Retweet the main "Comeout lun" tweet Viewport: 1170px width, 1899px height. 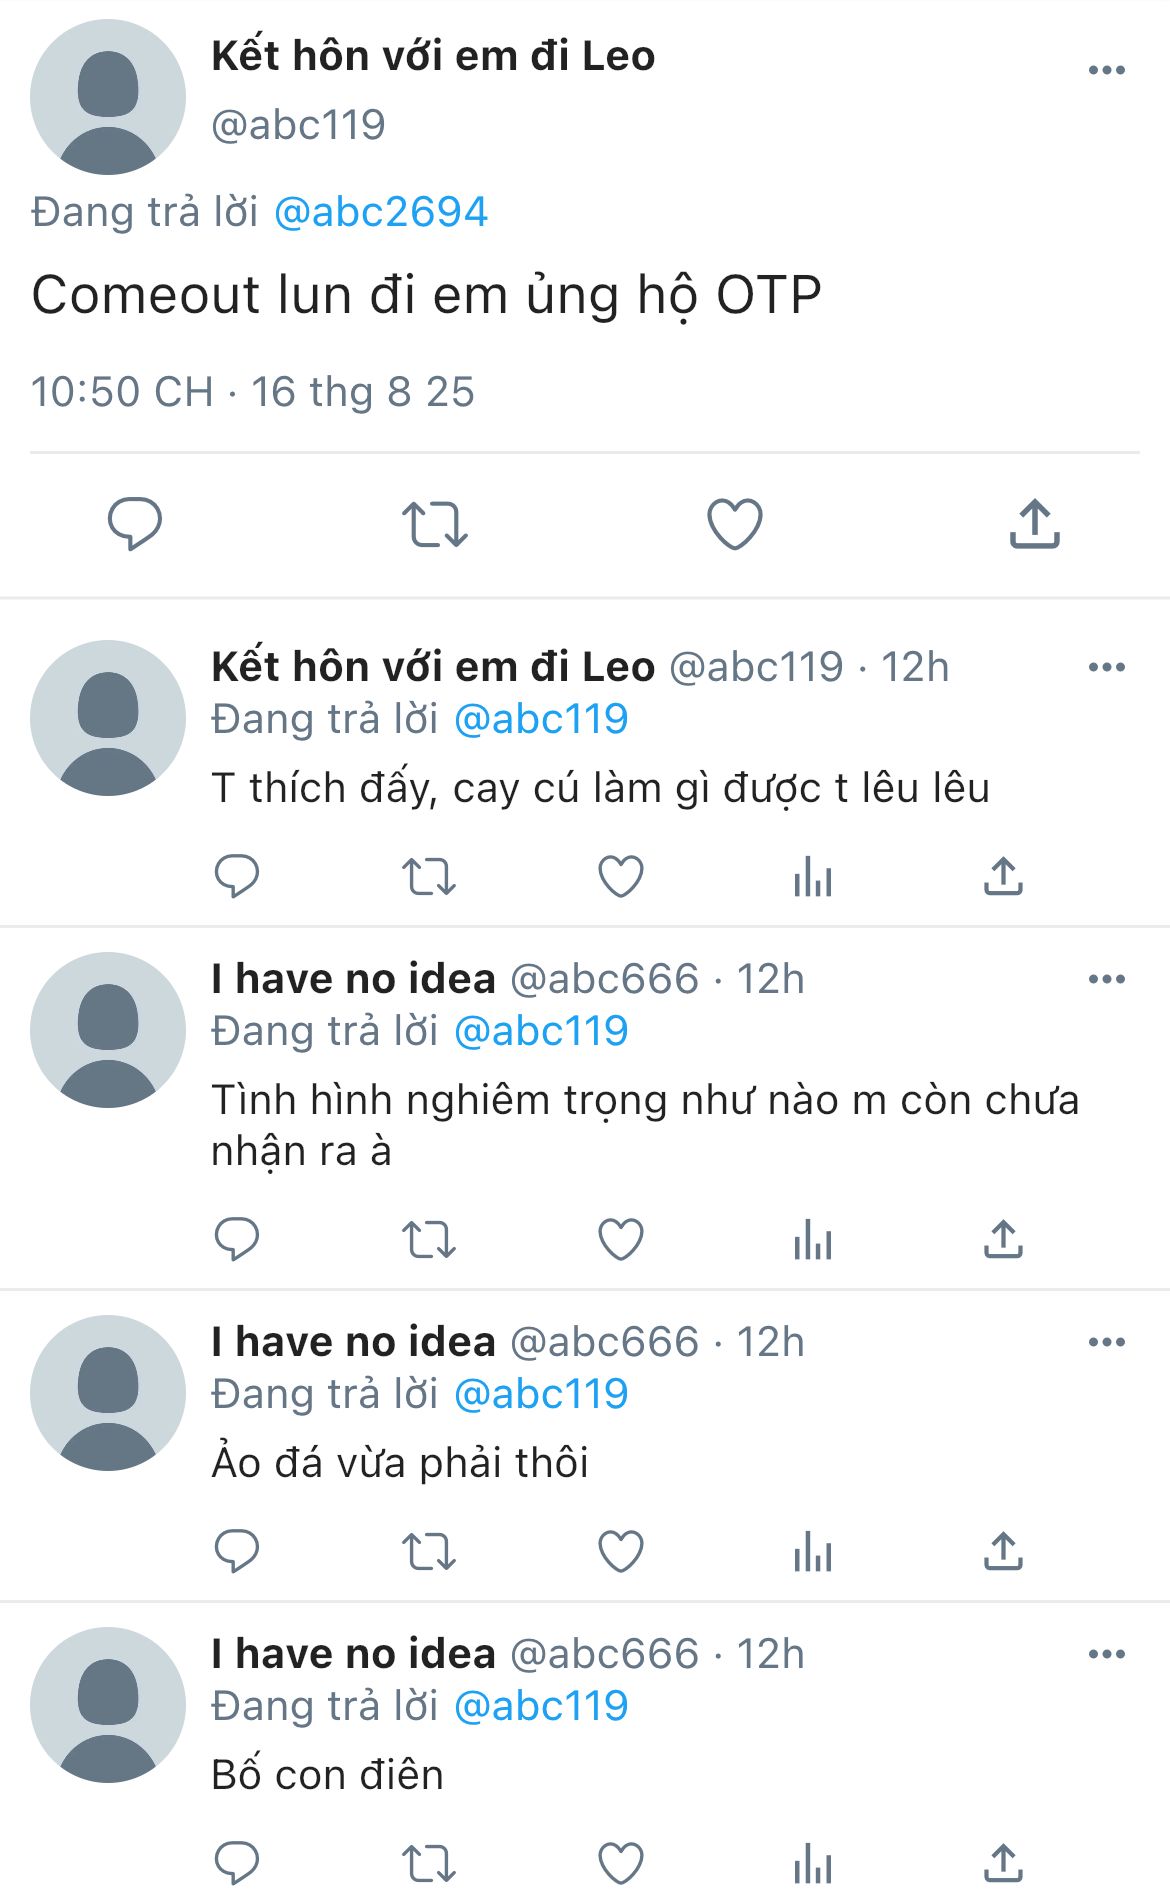(435, 524)
